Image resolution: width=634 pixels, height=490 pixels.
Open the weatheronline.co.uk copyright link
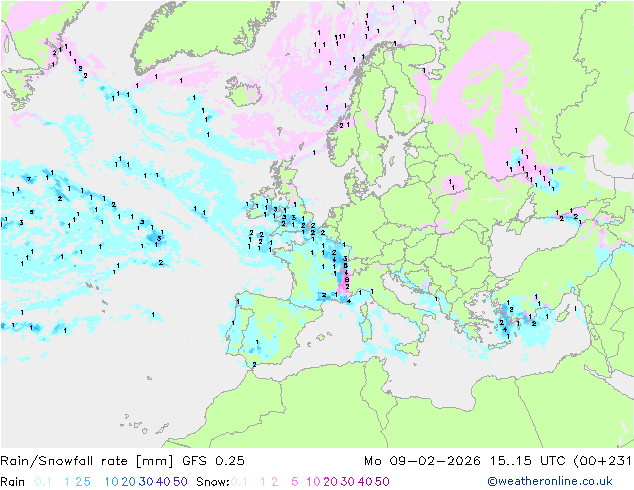pos(550,481)
